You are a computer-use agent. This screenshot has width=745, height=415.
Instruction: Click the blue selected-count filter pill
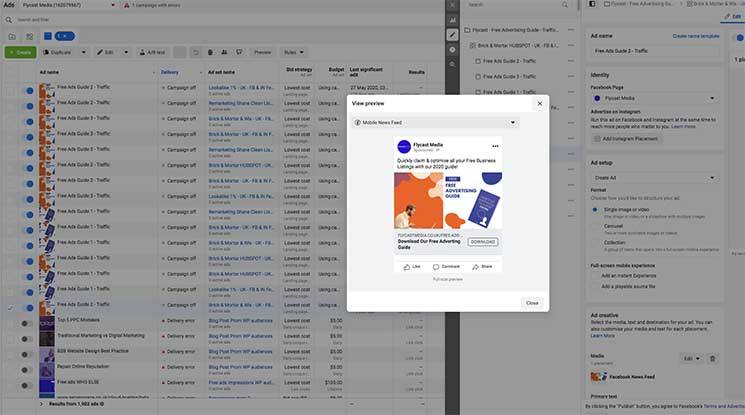(x=65, y=36)
